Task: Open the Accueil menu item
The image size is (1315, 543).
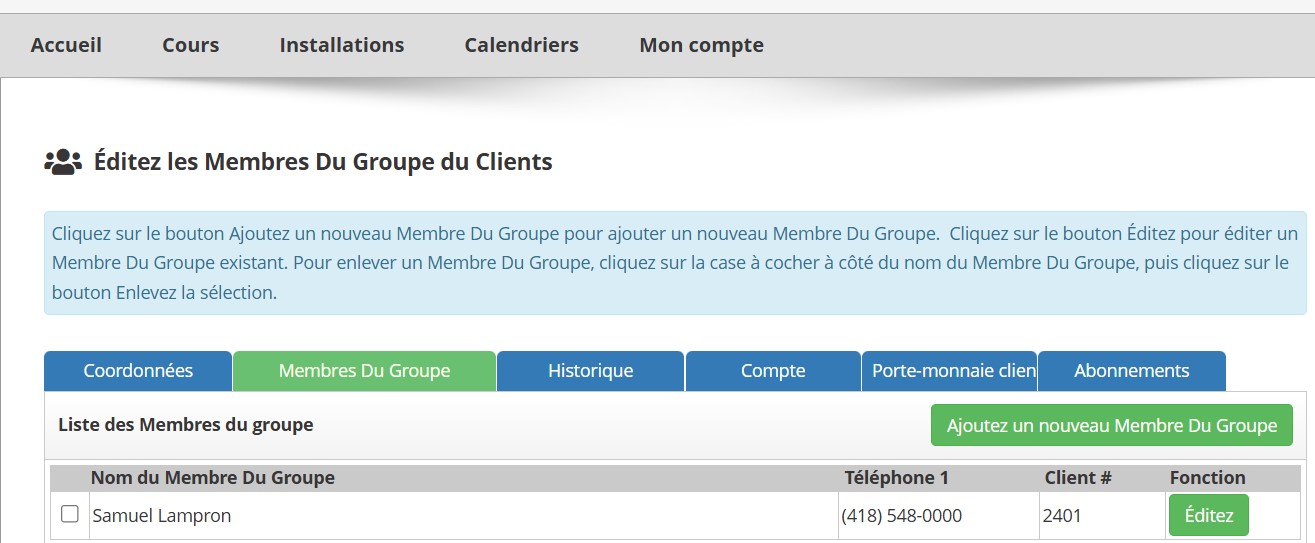Action: tap(66, 45)
